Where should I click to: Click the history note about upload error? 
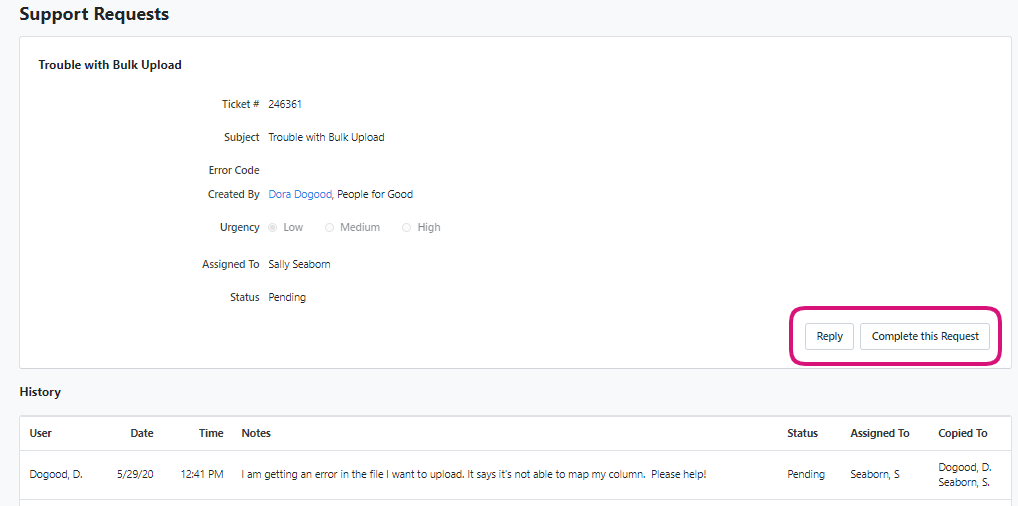pyautogui.click(x=473, y=474)
